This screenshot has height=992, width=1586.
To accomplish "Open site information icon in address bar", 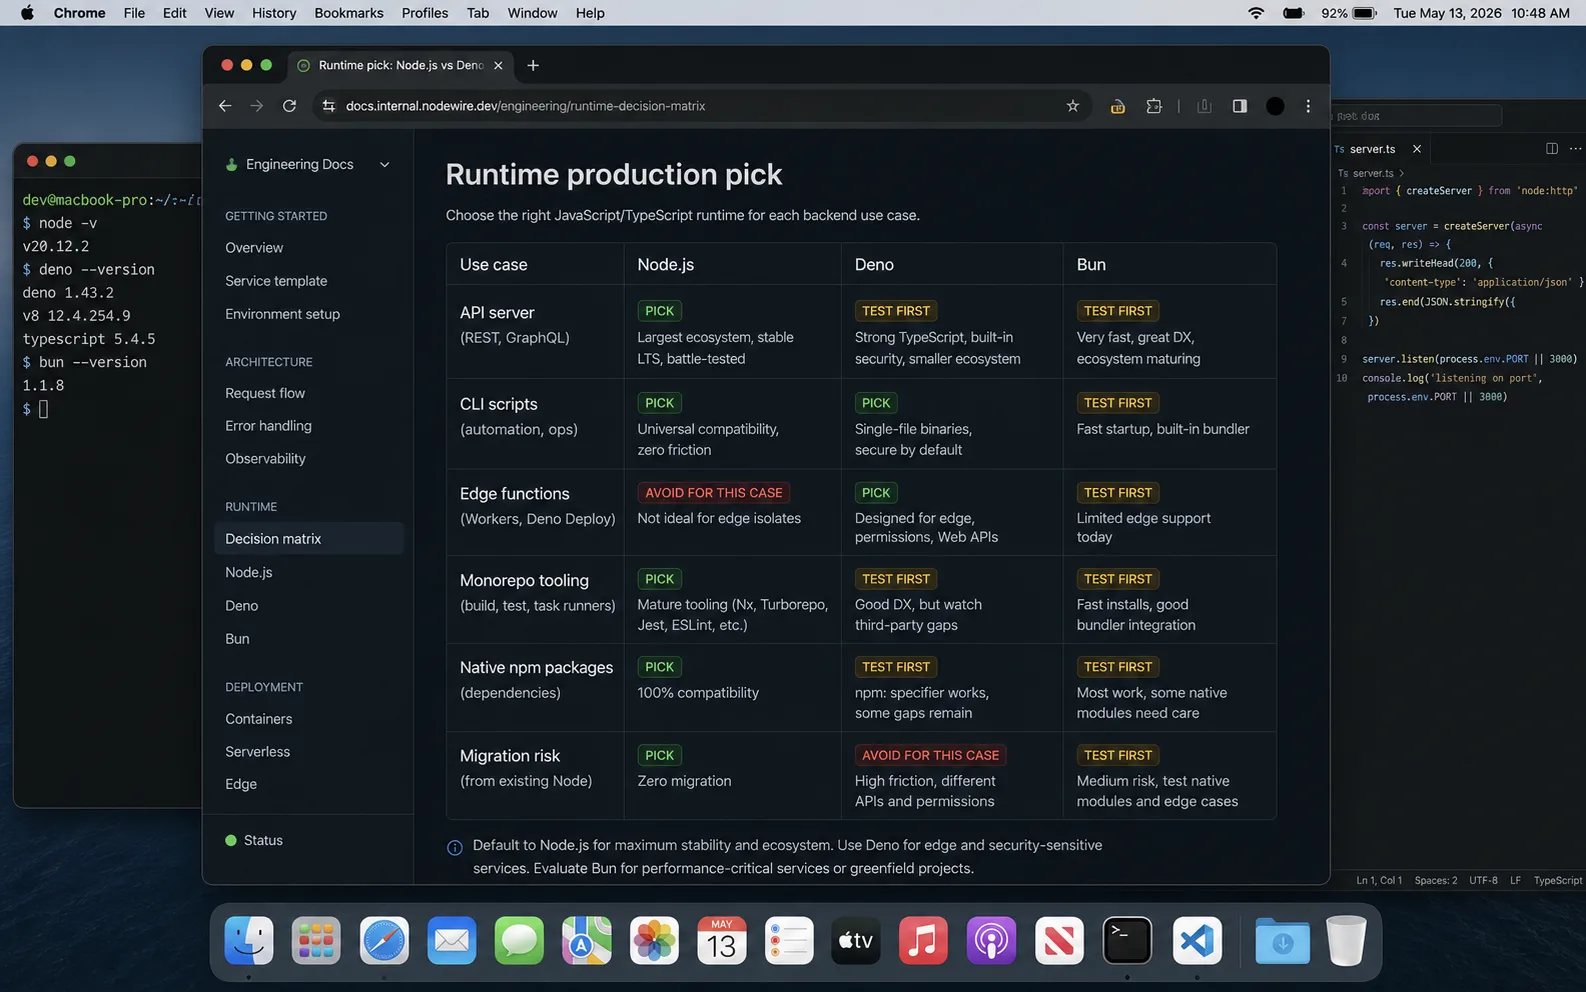I will (328, 106).
